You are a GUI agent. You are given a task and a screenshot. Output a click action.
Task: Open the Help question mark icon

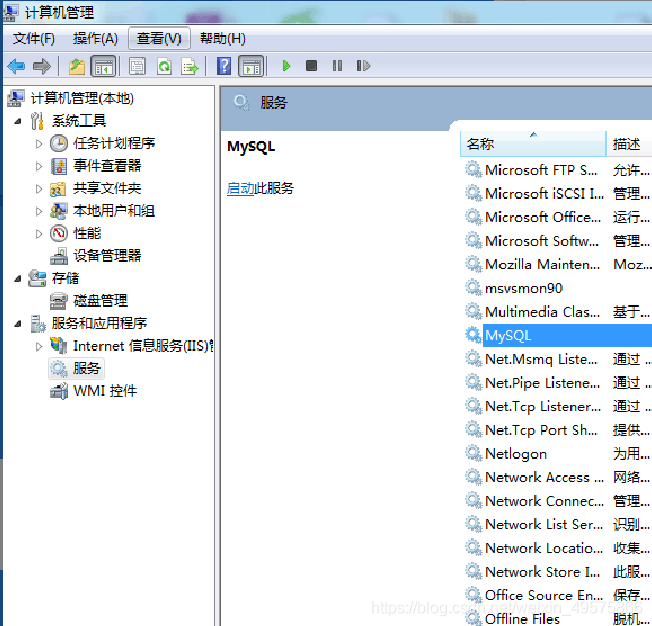224,66
